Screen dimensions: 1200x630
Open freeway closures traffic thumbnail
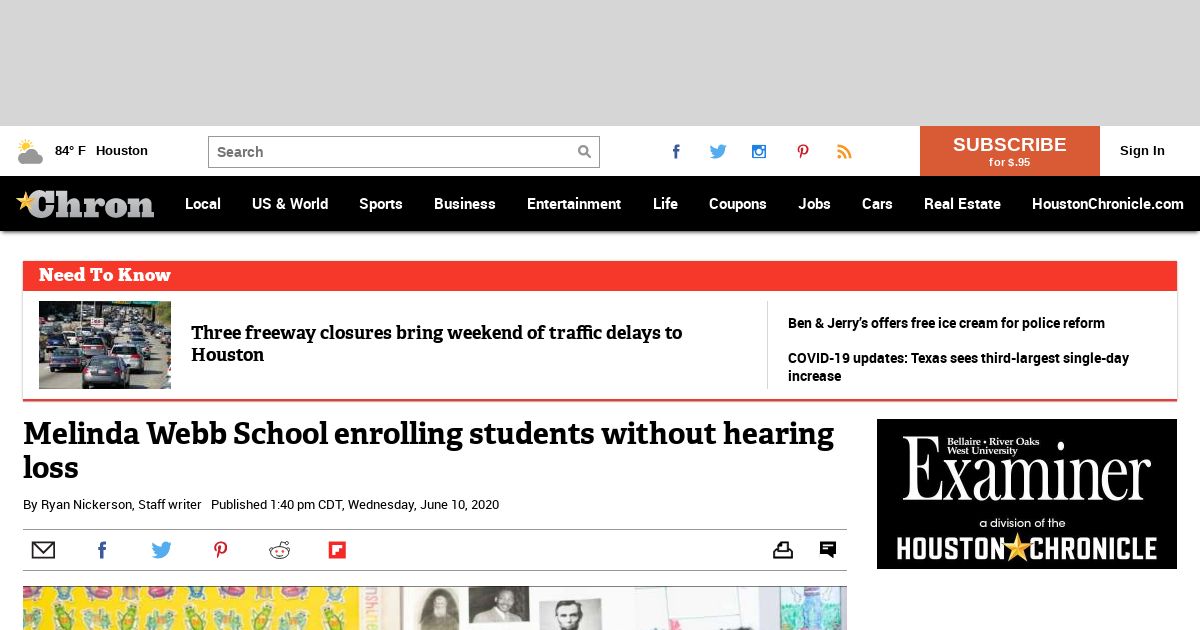point(105,345)
